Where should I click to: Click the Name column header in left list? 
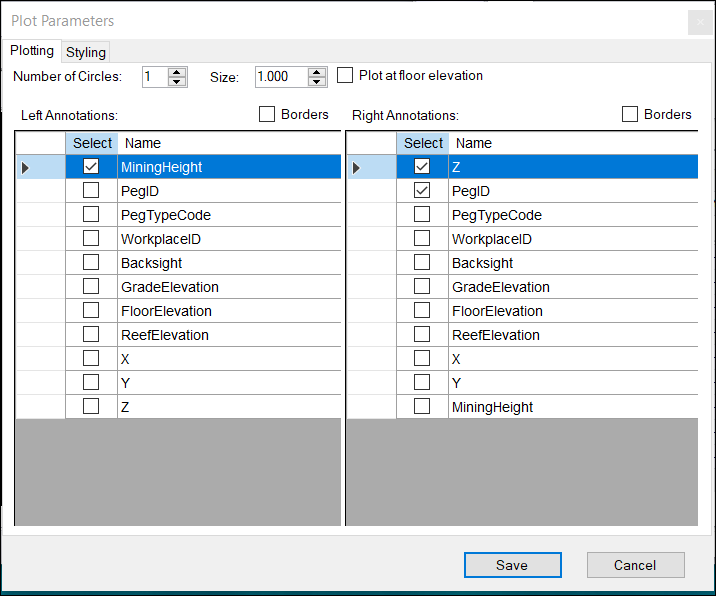point(228,144)
